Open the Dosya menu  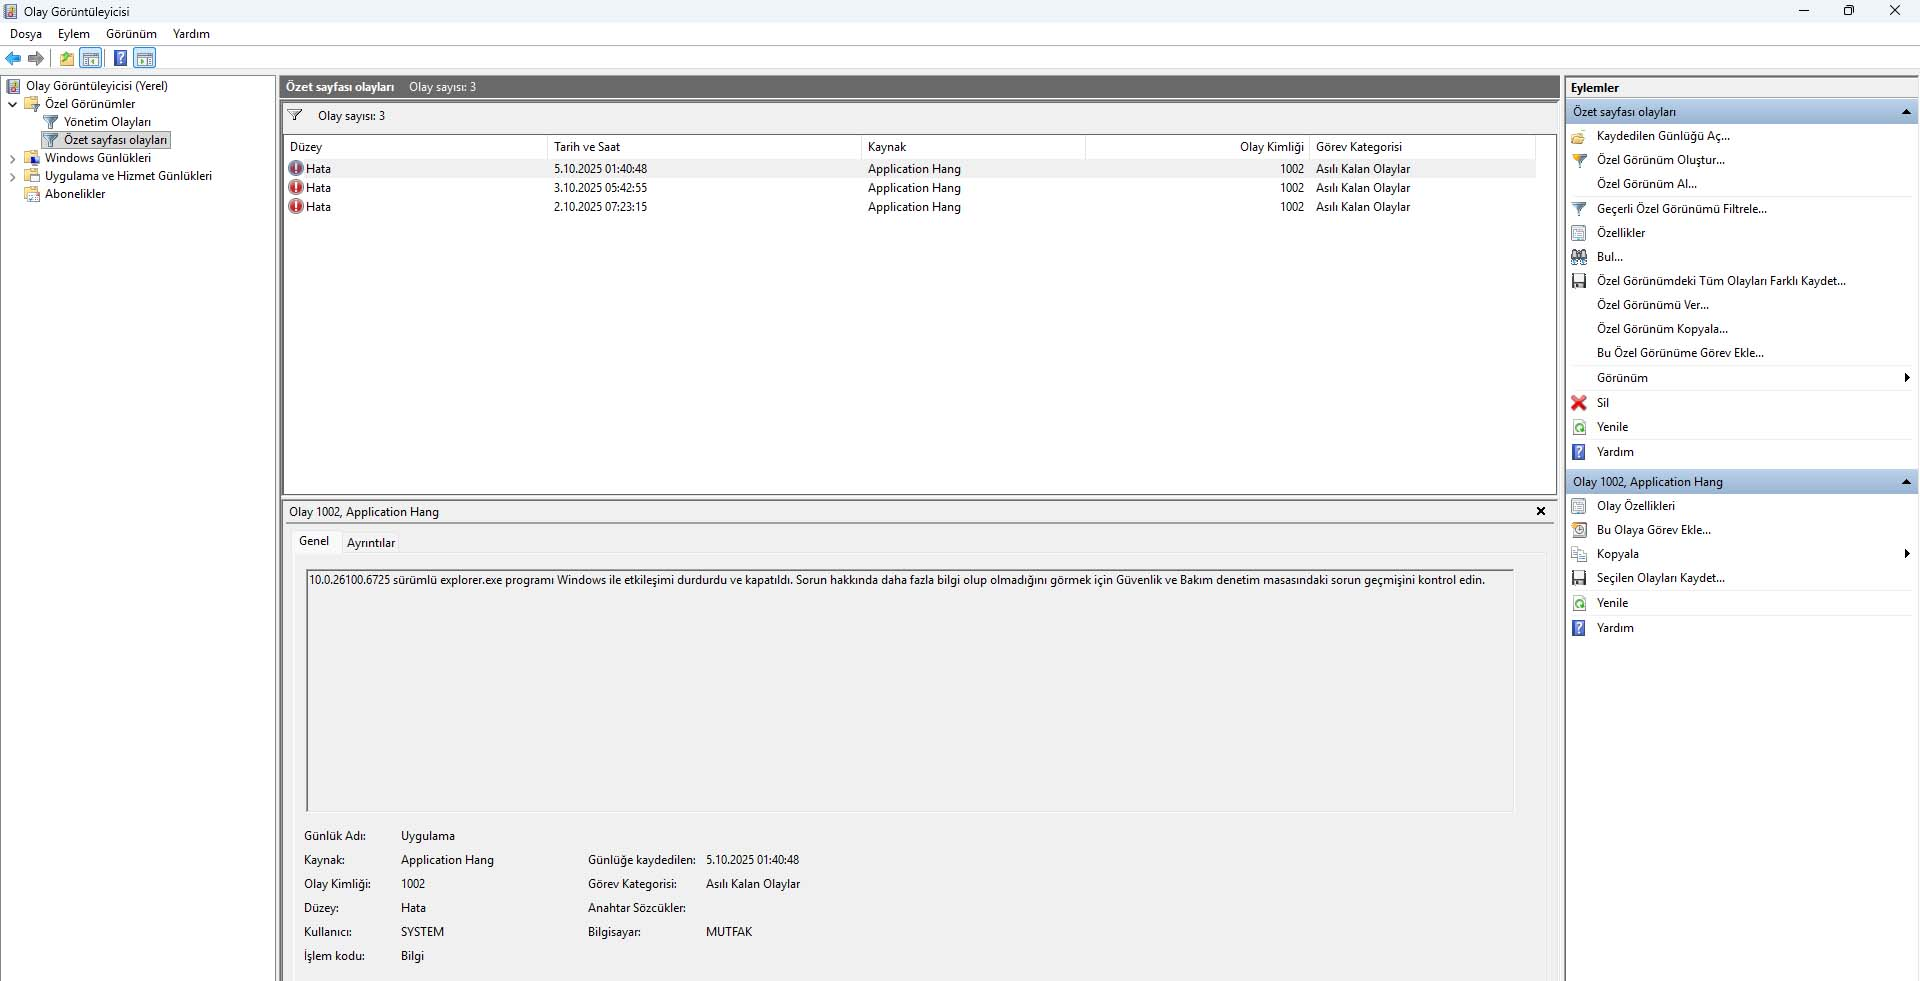26,34
